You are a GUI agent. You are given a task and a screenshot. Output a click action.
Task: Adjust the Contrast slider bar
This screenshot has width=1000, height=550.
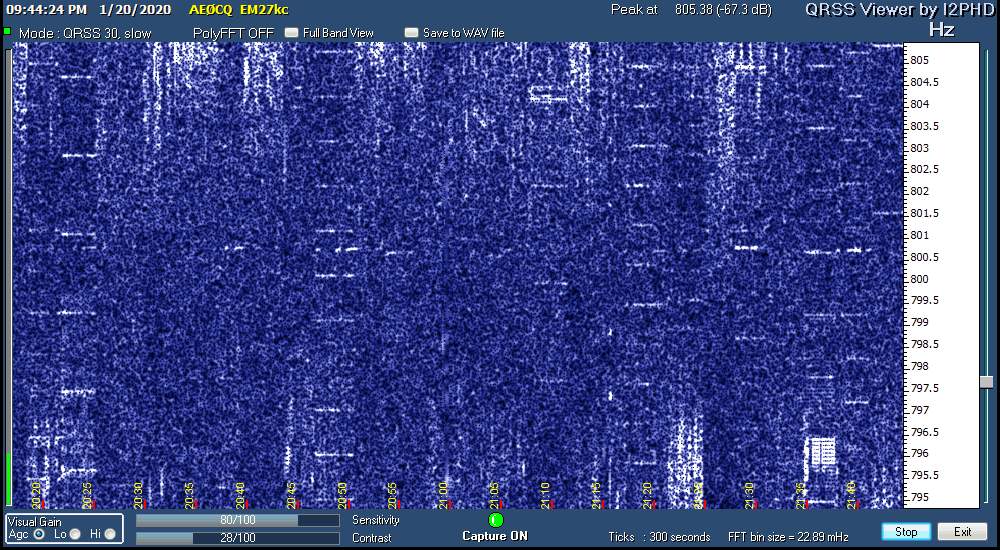[x=237, y=538]
